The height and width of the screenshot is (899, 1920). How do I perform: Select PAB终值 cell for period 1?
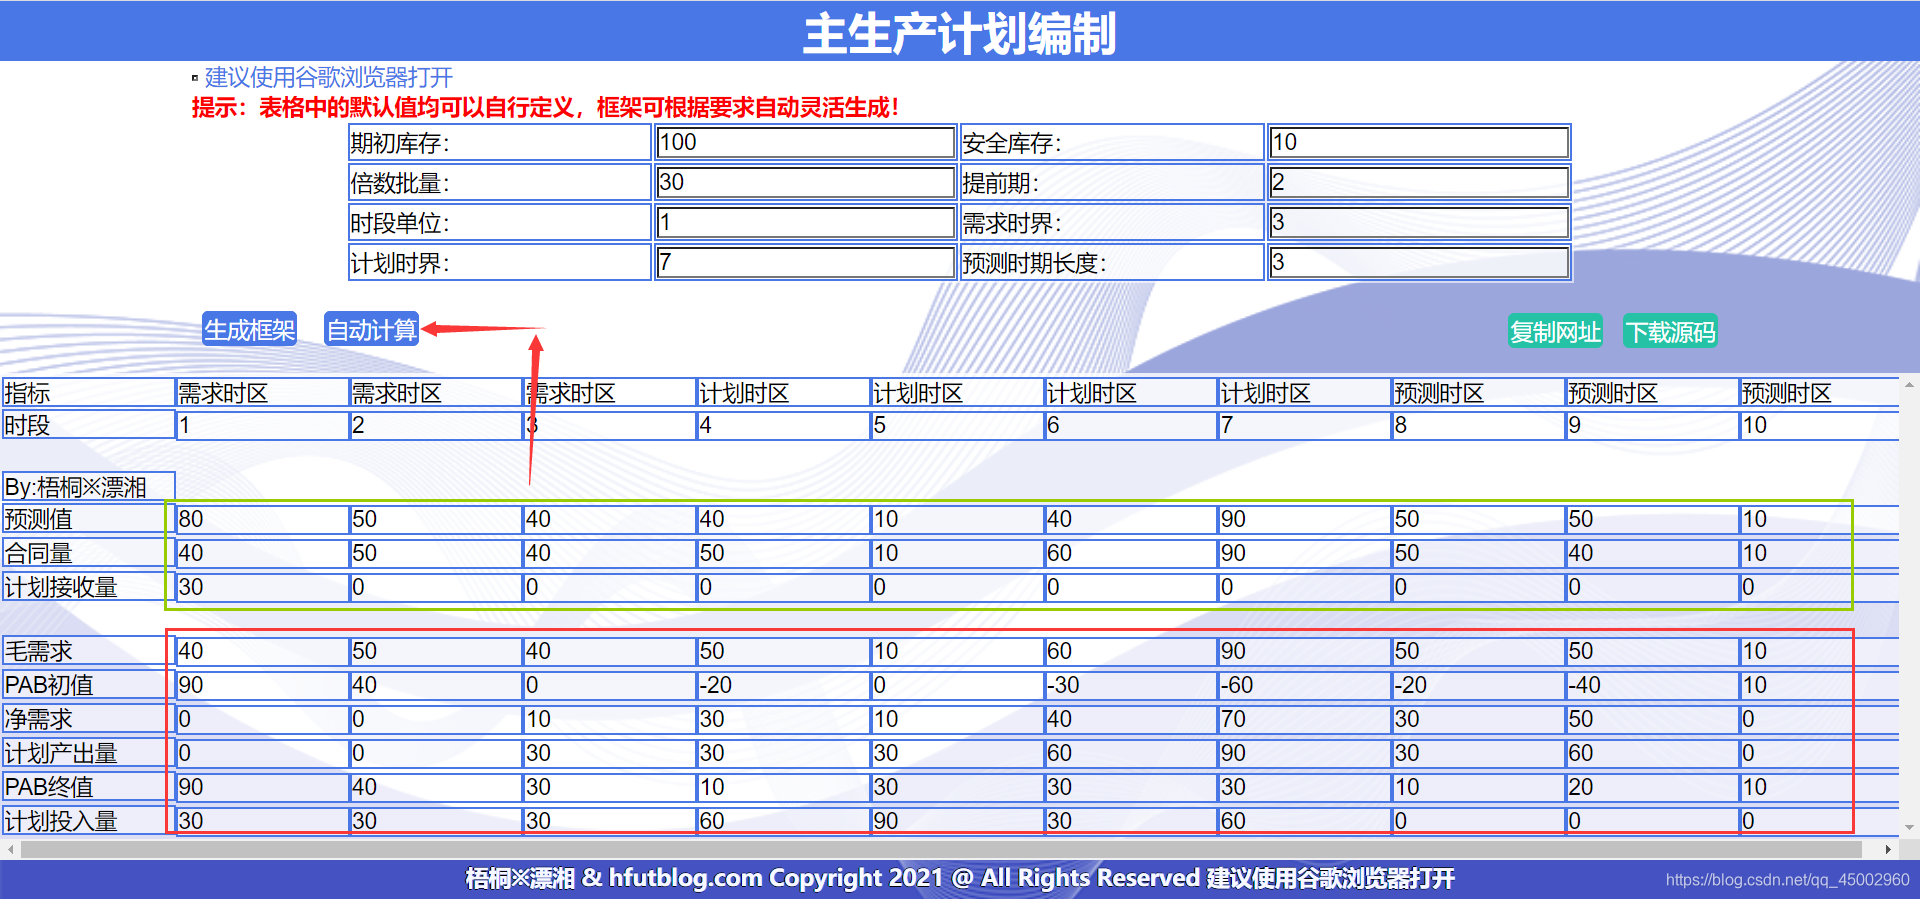click(262, 787)
